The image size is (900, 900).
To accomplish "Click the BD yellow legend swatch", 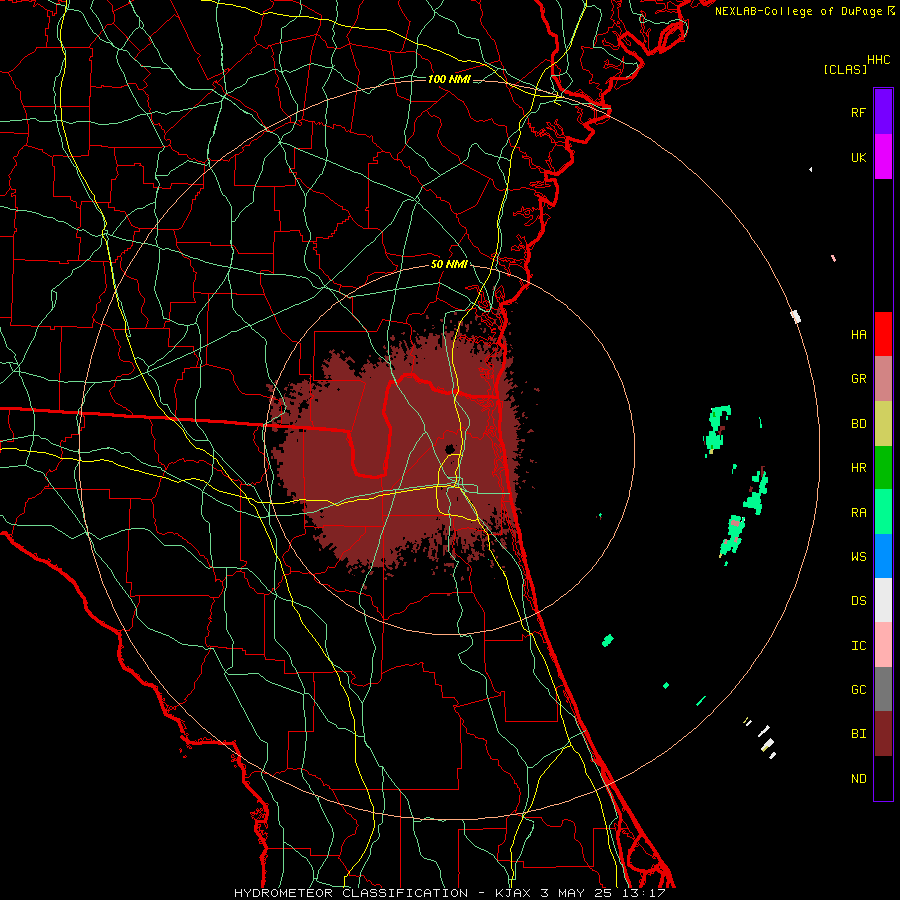I will pos(883,424).
